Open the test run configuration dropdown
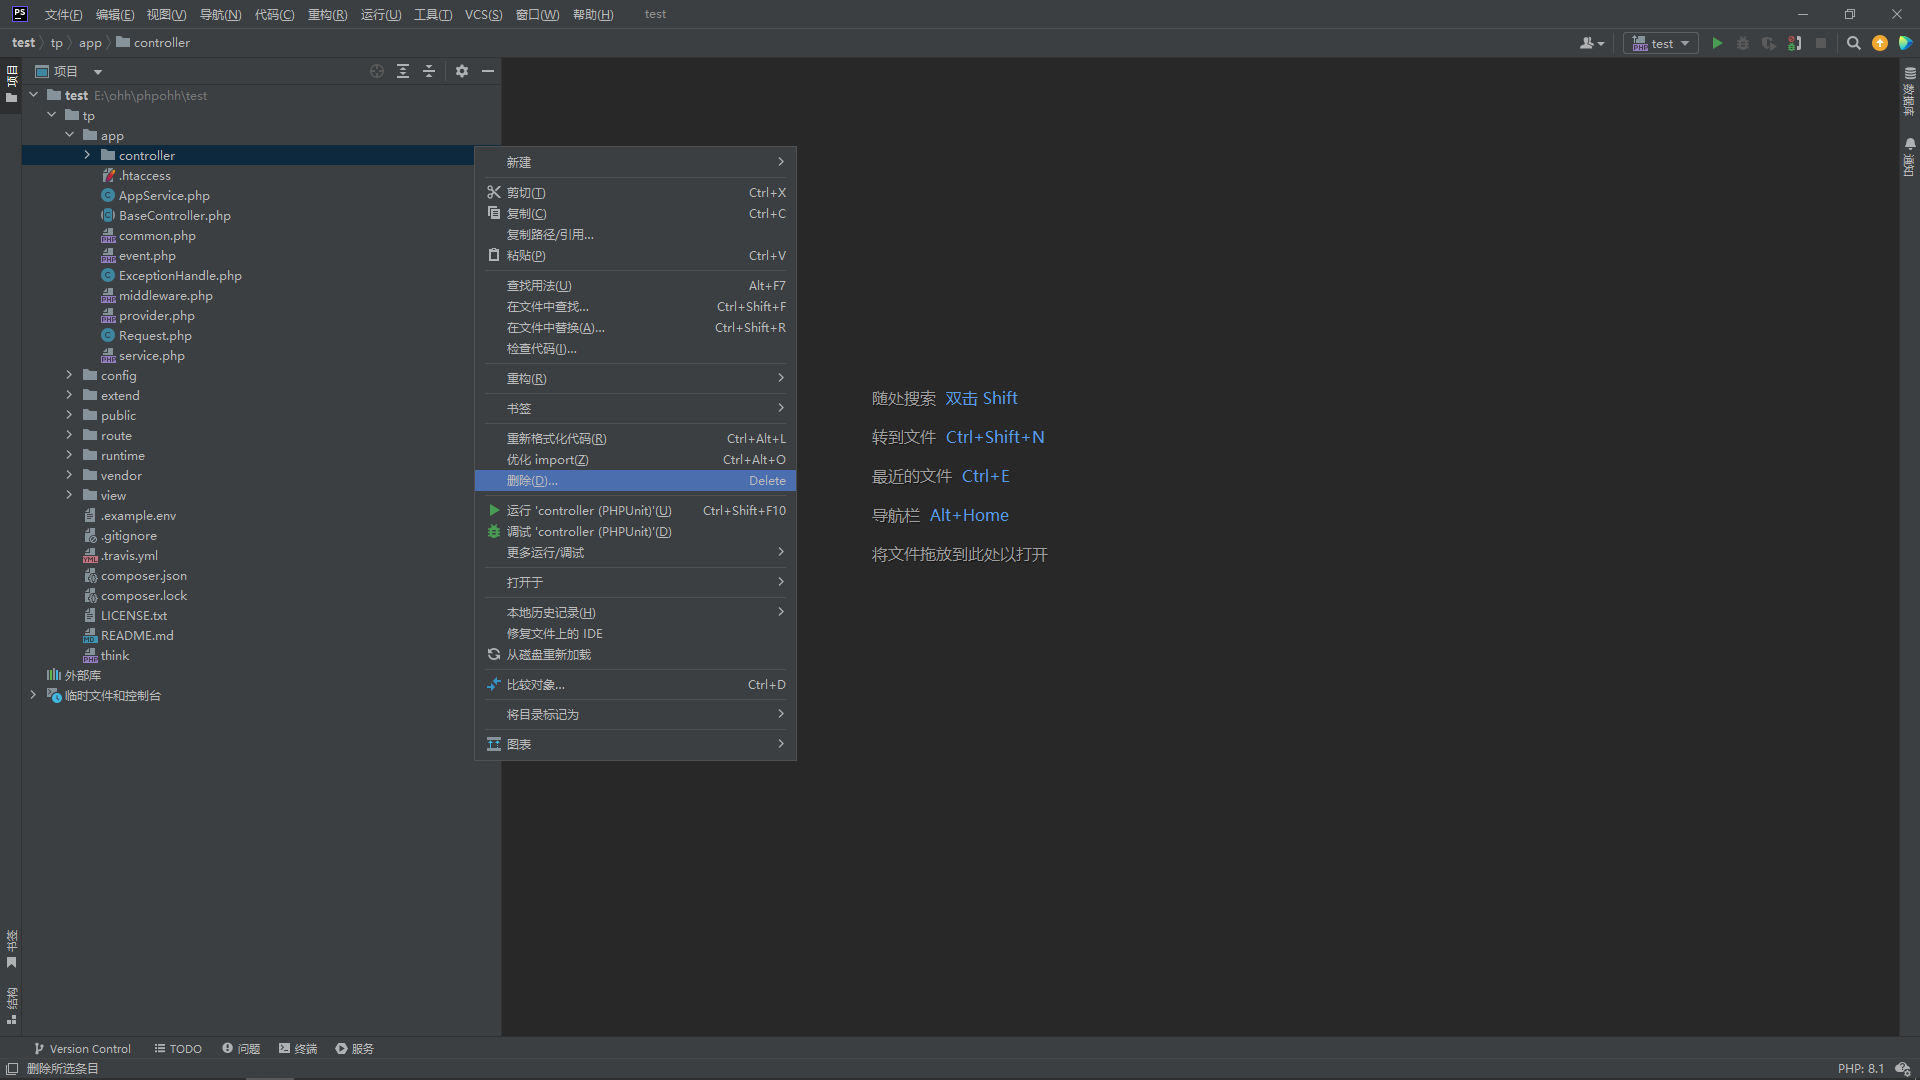1920x1080 pixels. pos(1661,43)
